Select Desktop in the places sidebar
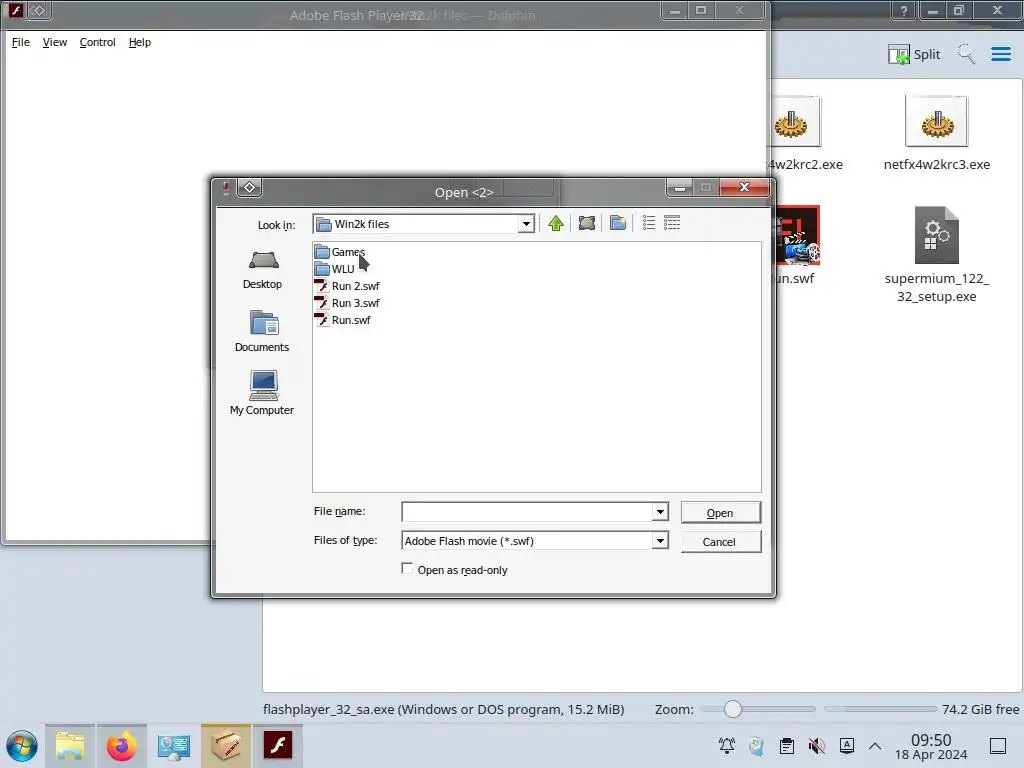This screenshot has width=1024, height=768. (263, 270)
